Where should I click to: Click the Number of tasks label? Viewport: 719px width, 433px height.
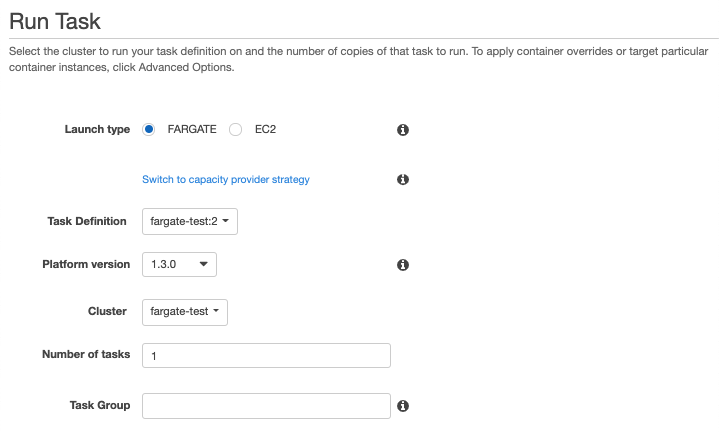pyautogui.click(x=86, y=354)
